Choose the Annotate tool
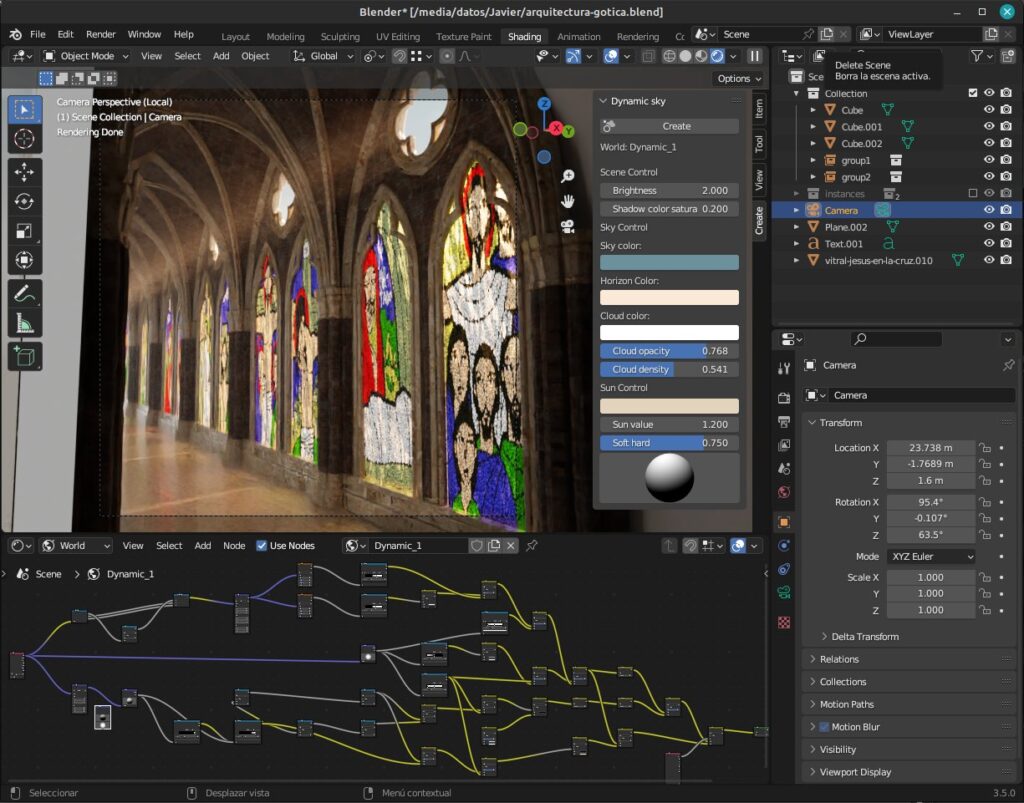 (x=24, y=294)
